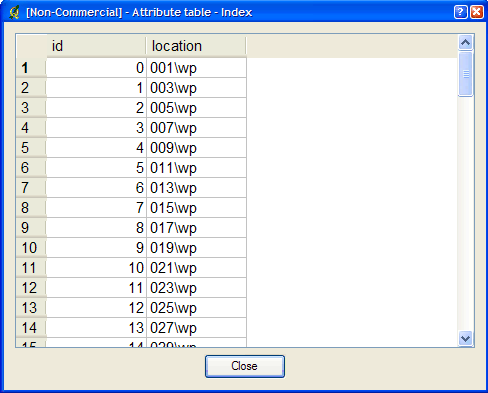Click the scroll down arrow
Screen dimensions: 488x393
465,338
